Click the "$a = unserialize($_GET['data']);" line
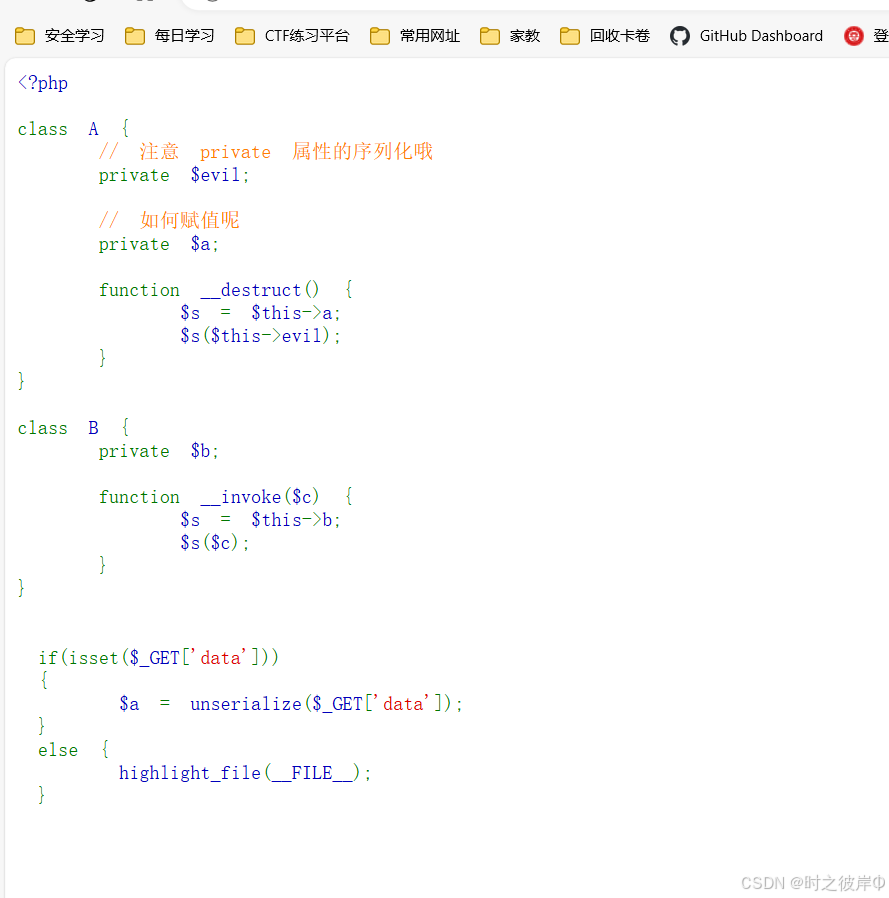Image resolution: width=889 pixels, height=898 pixels. [291, 703]
